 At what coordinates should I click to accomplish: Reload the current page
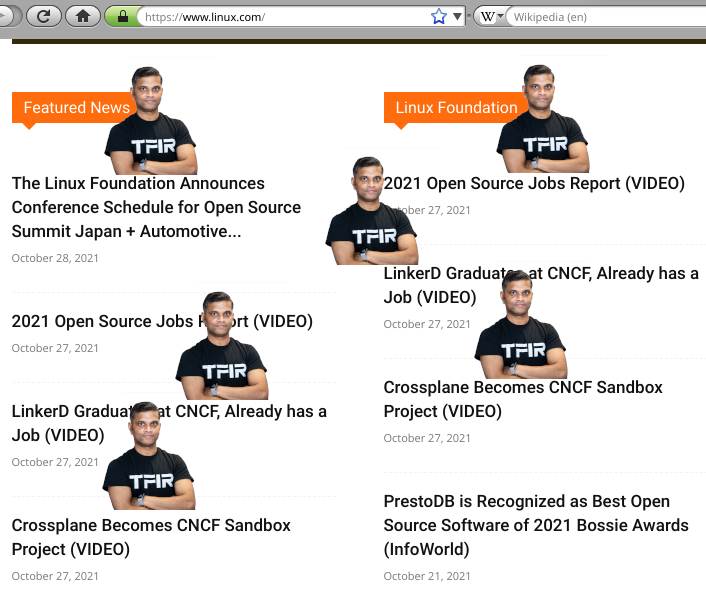point(44,17)
